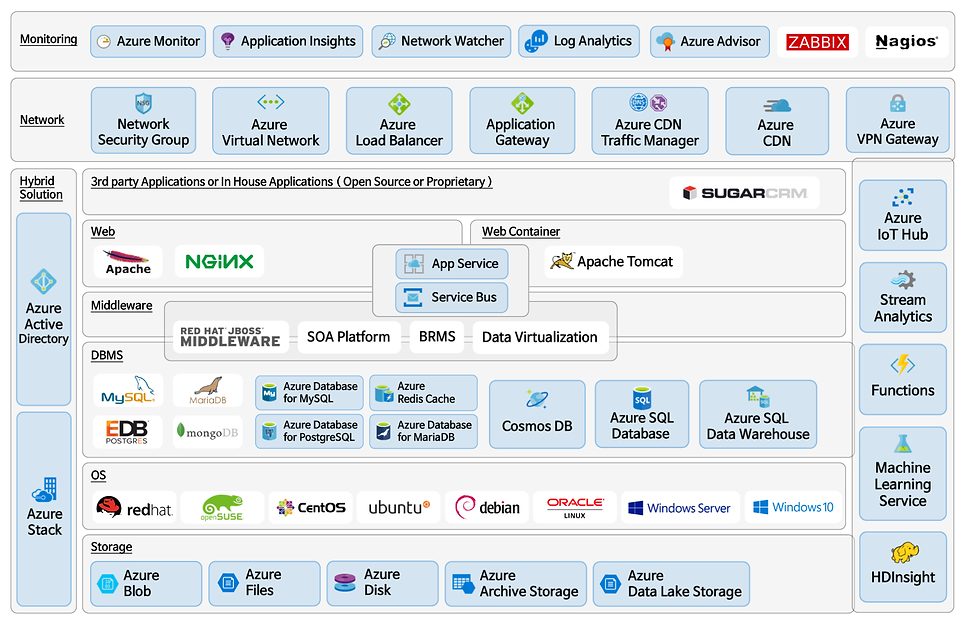Select the Application Insights lightbulb icon
Image resolution: width=965 pixels, height=623 pixels.
[228, 41]
